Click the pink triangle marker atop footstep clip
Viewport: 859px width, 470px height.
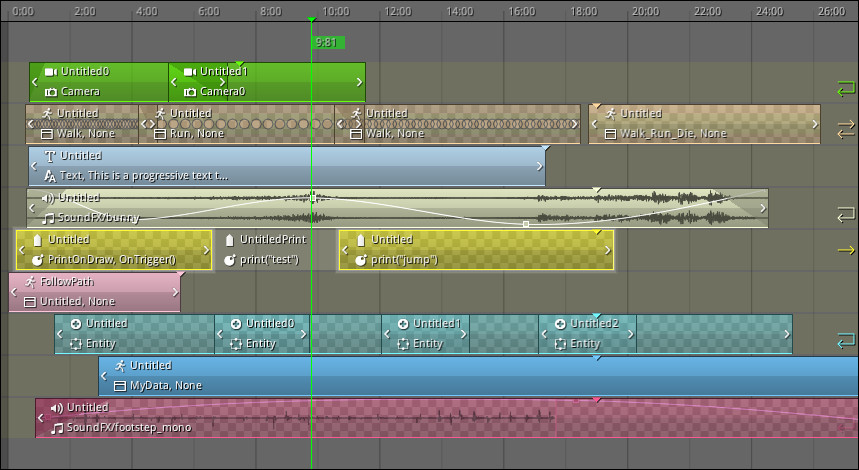[x=597, y=400]
